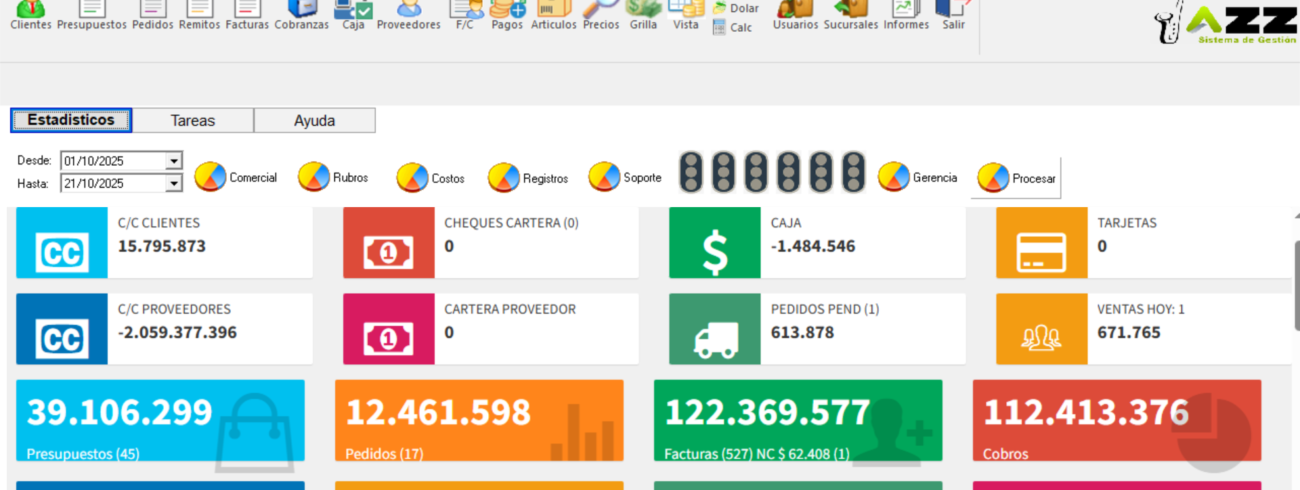Open the Artículos toolbar icon
Viewport: 1300px width, 490px height.
click(x=553, y=14)
